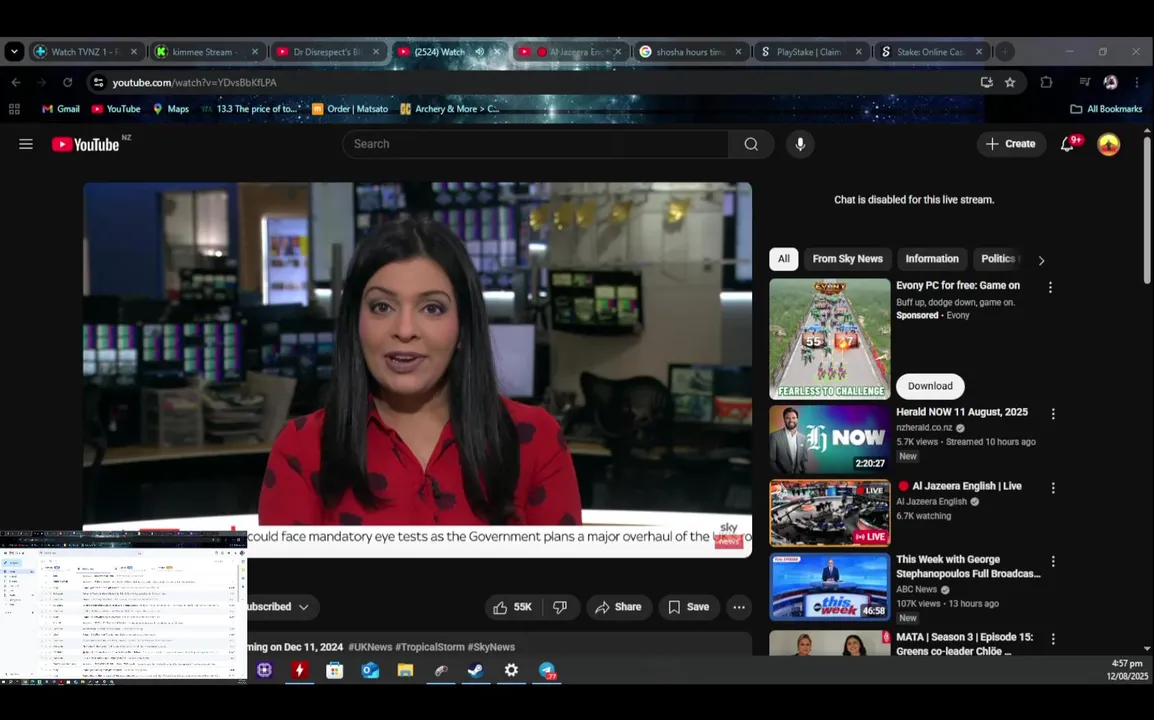Click the Create button

tap(1011, 144)
